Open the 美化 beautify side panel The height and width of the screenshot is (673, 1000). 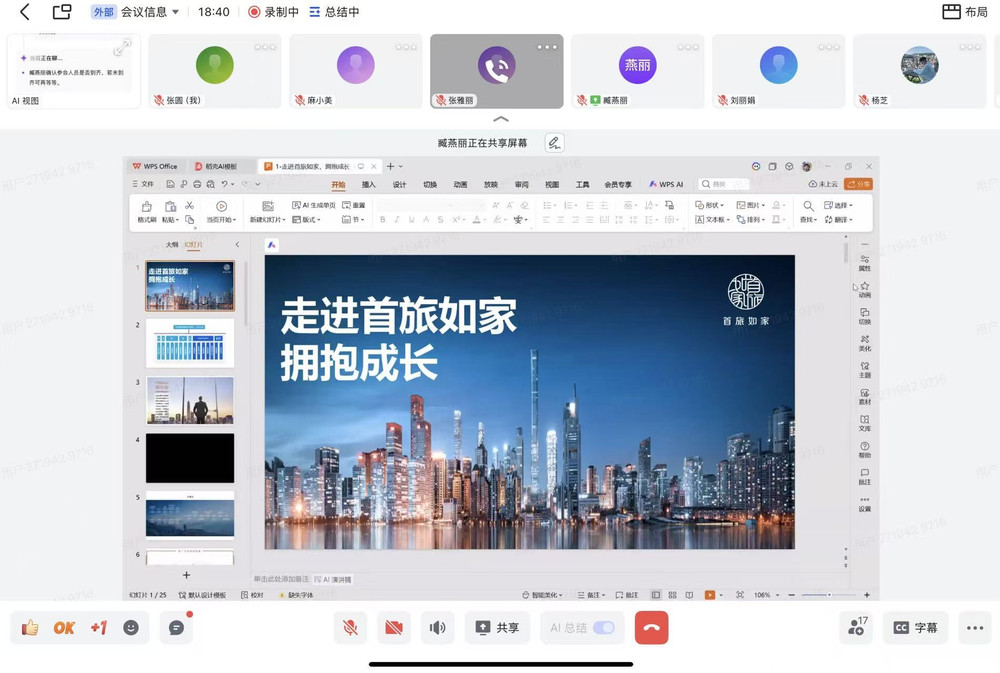point(865,343)
